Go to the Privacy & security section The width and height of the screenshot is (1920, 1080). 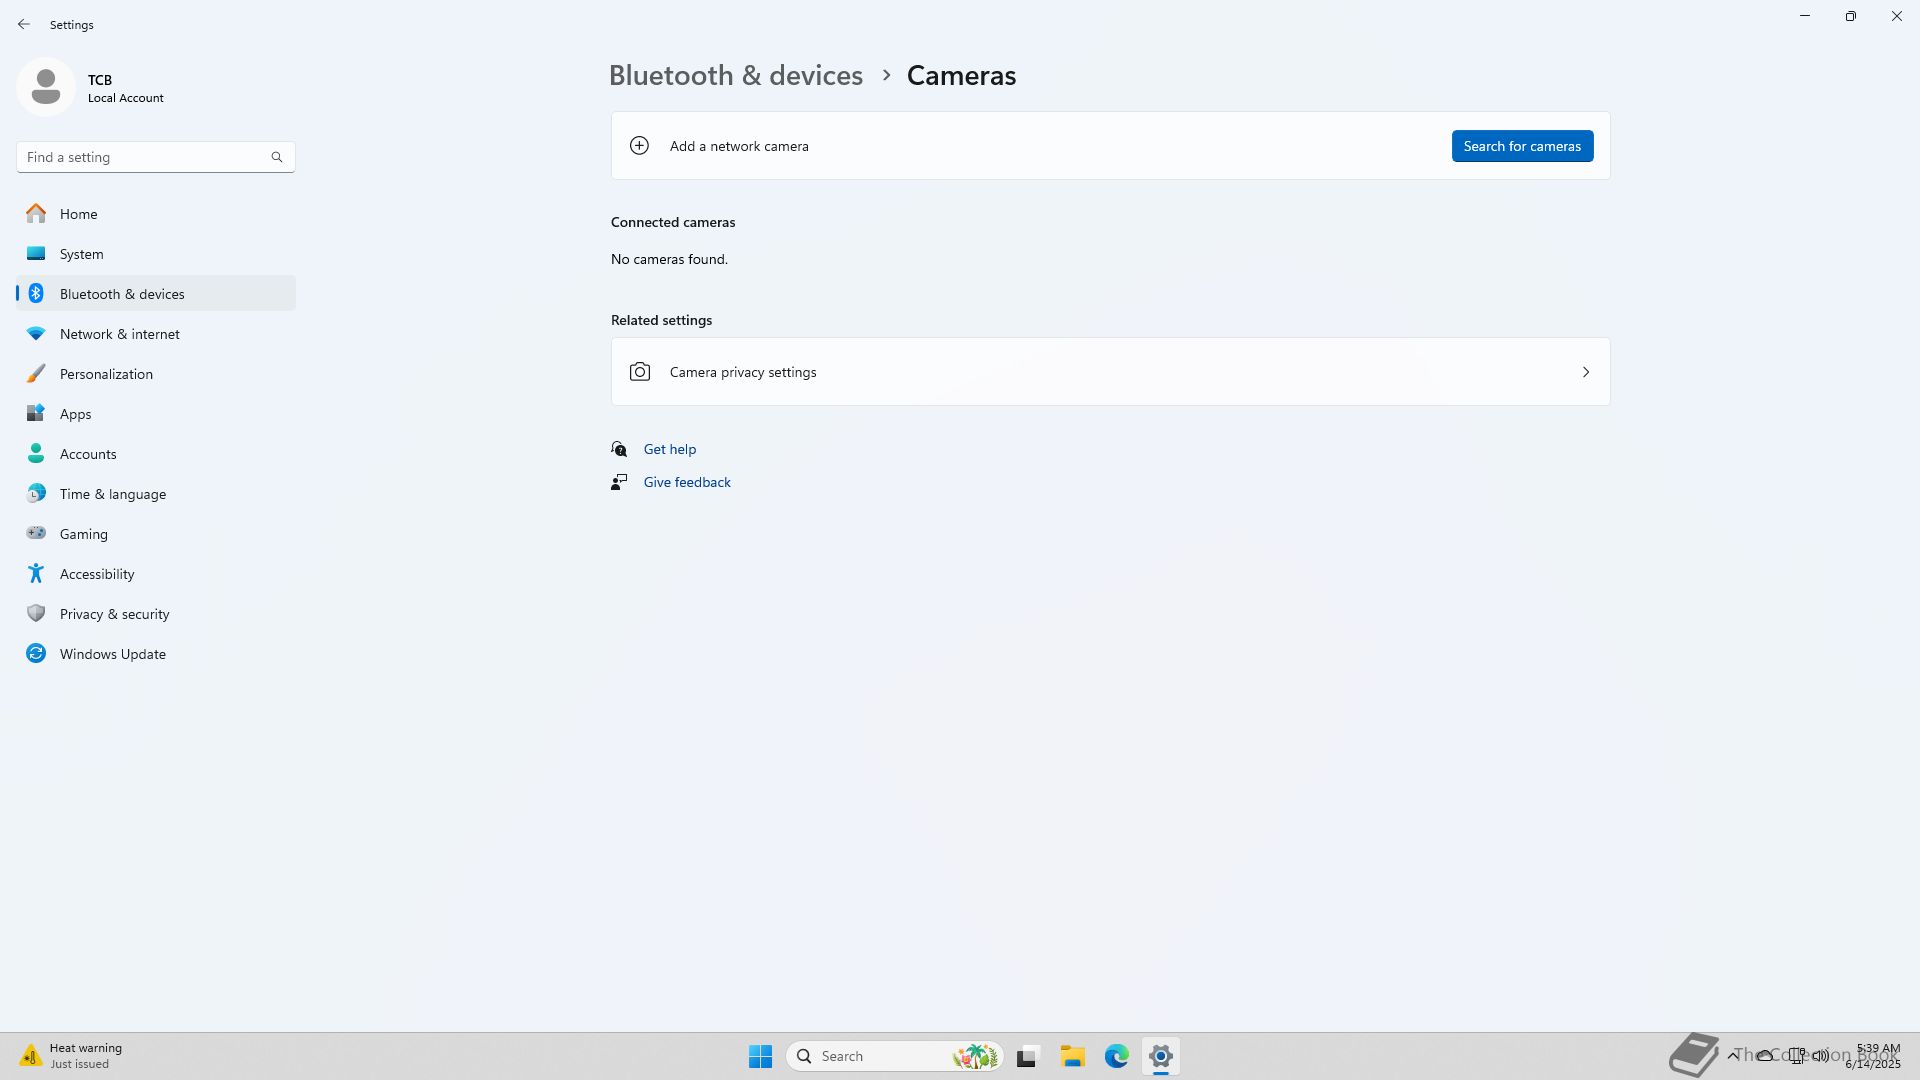(x=114, y=614)
